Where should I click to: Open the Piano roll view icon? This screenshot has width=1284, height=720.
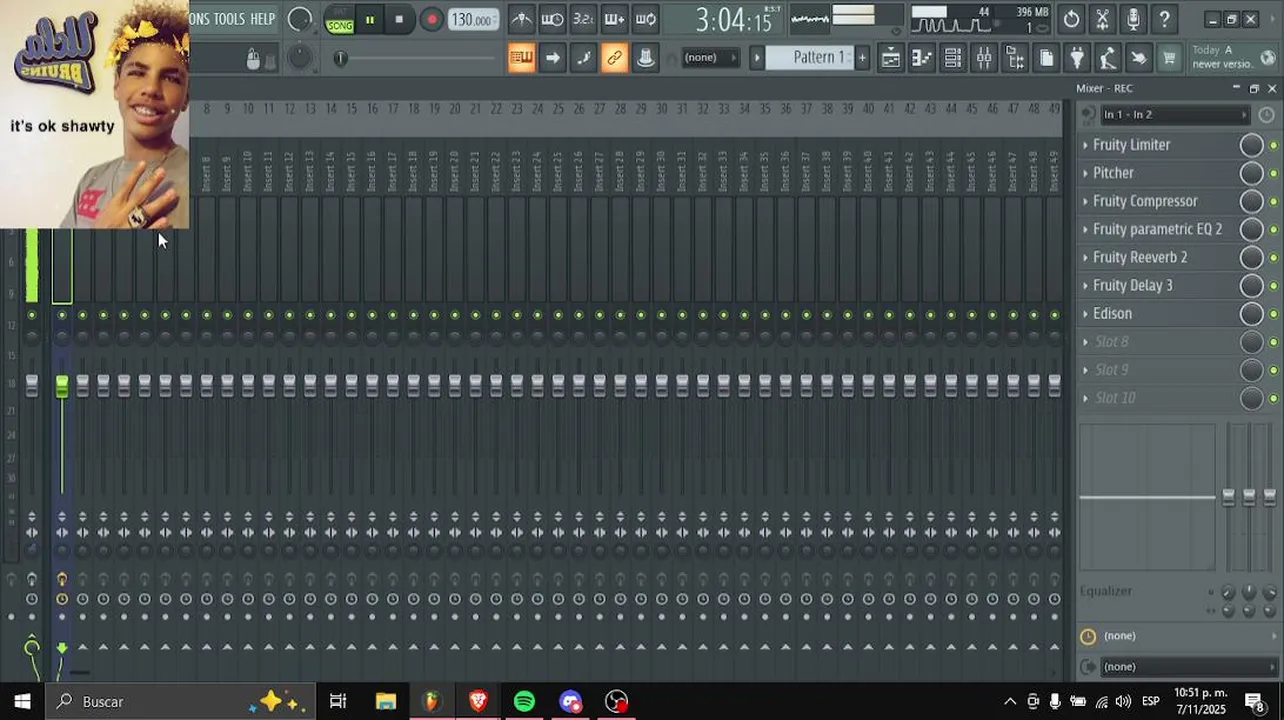tap(921, 58)
